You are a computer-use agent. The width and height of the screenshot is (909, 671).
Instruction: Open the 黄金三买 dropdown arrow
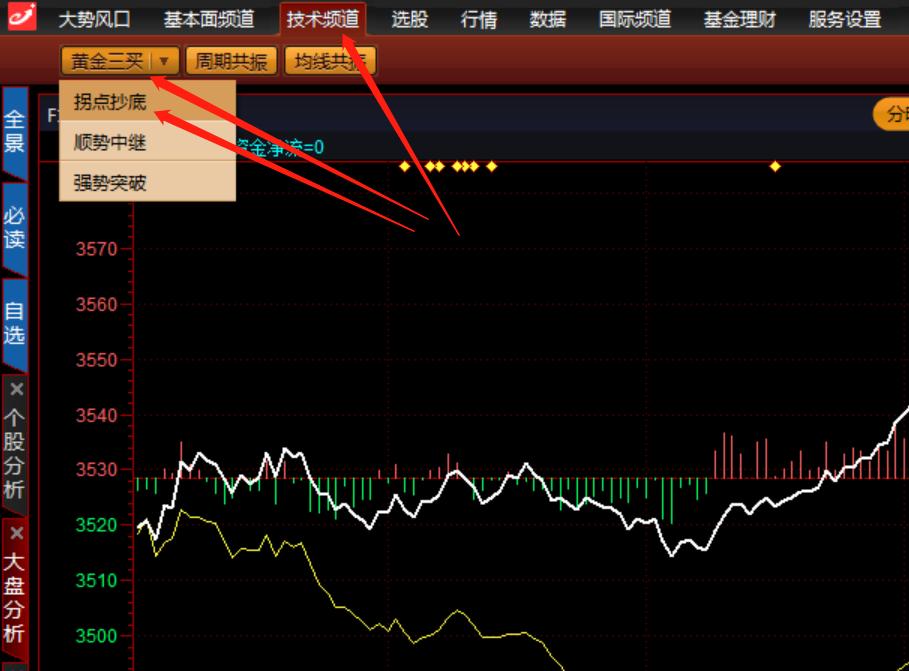pos(163,60)
